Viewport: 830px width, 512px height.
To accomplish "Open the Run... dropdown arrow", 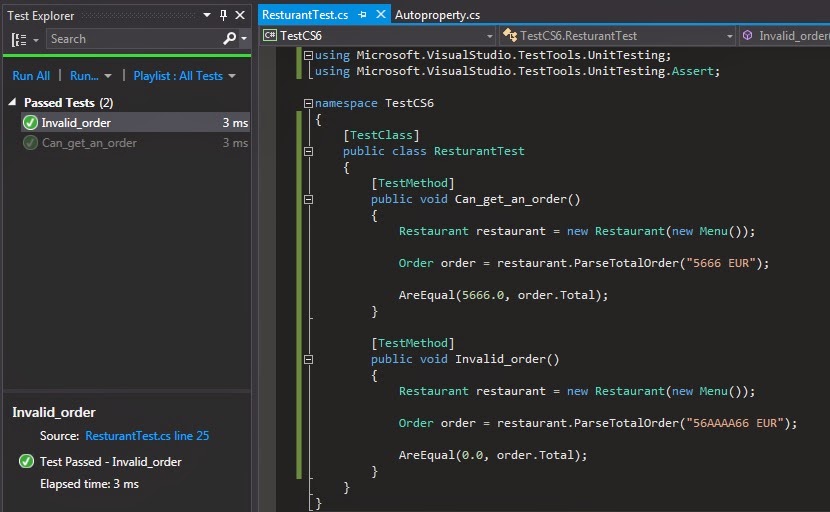I will [108, 76].
